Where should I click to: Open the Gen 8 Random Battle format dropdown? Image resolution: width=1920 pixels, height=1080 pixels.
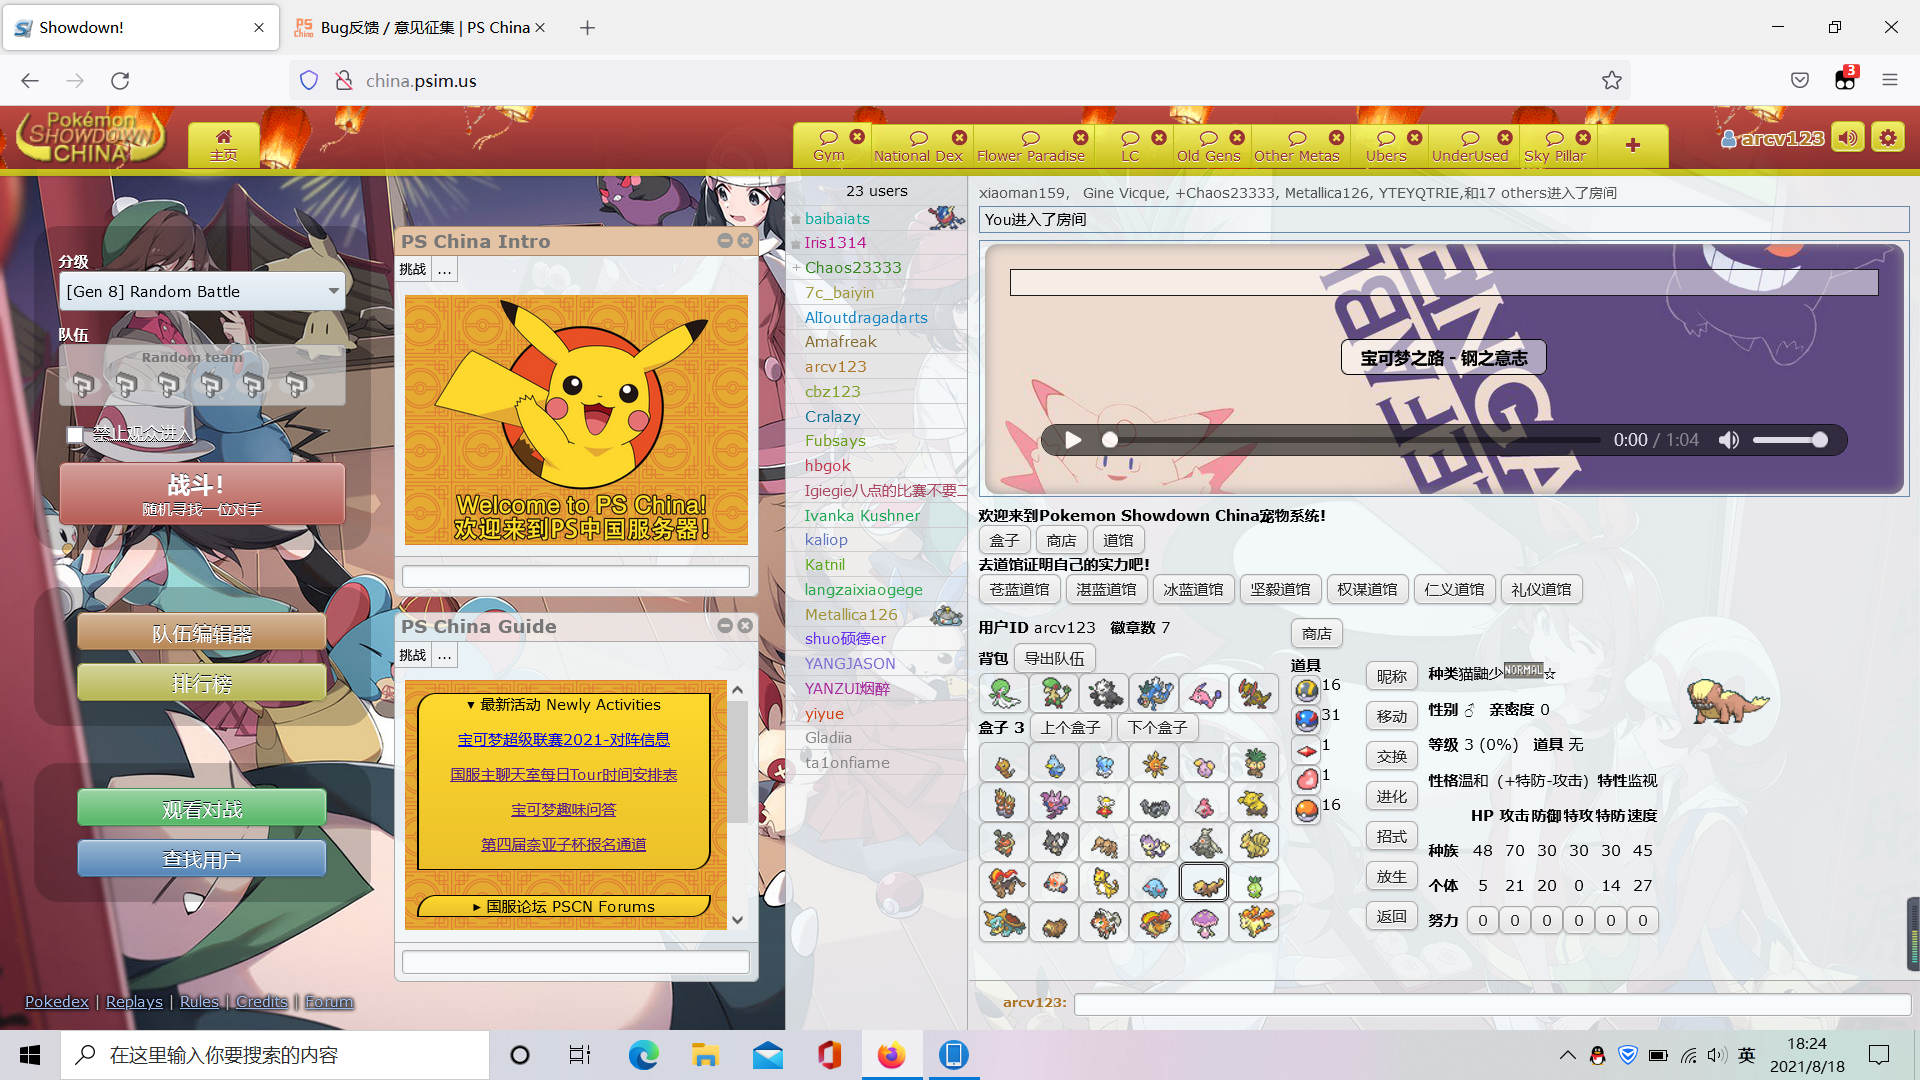pyautogui.click(x=203, y=291)
